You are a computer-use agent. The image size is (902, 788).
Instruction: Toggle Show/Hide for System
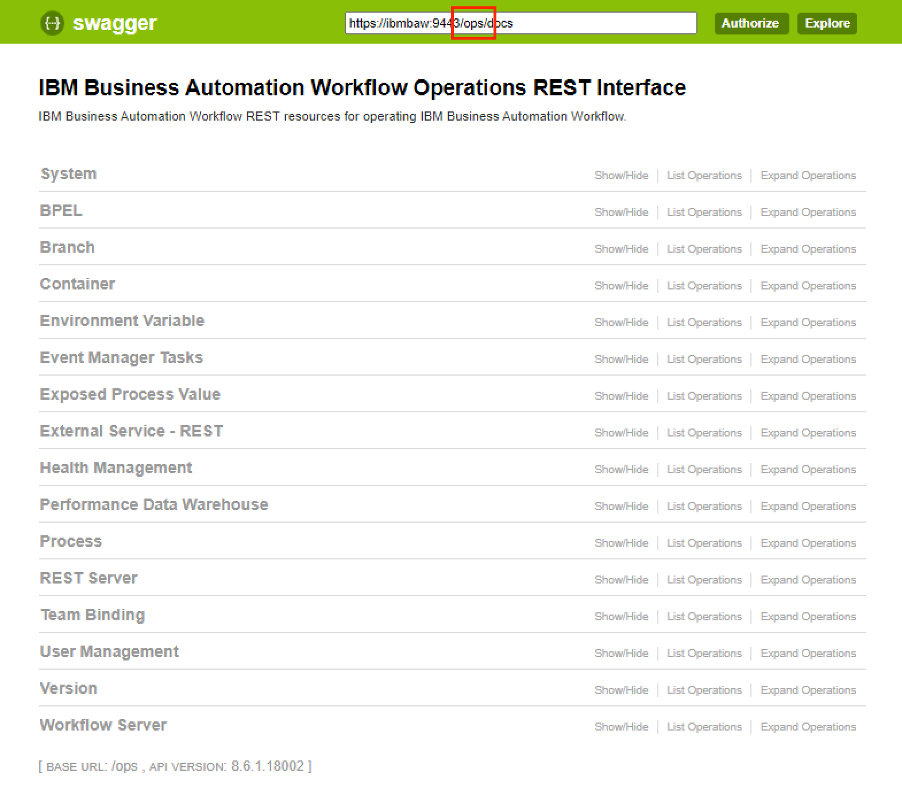pyautogui.click(x=621, y=175)
